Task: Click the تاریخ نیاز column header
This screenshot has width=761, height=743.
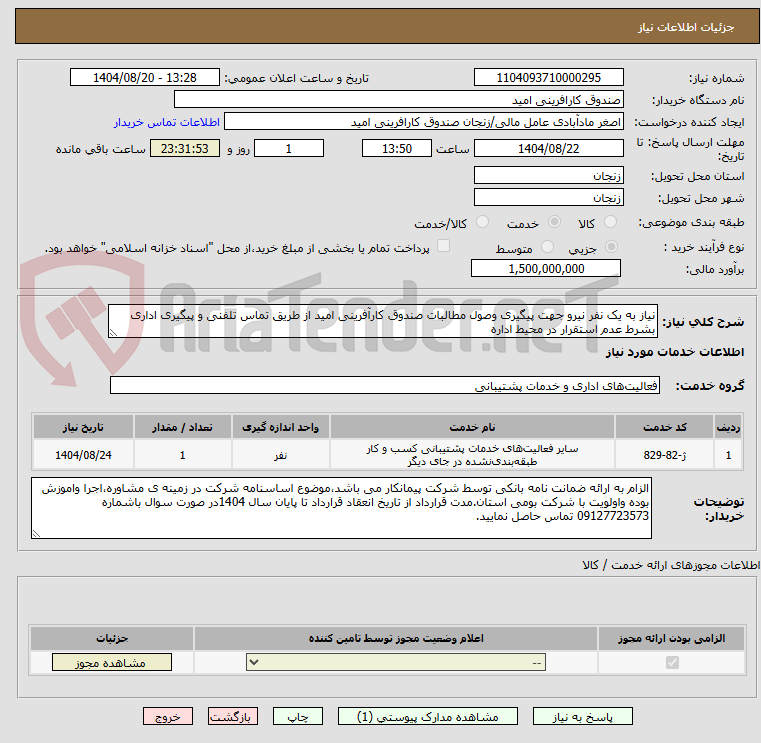Action: 83,427
